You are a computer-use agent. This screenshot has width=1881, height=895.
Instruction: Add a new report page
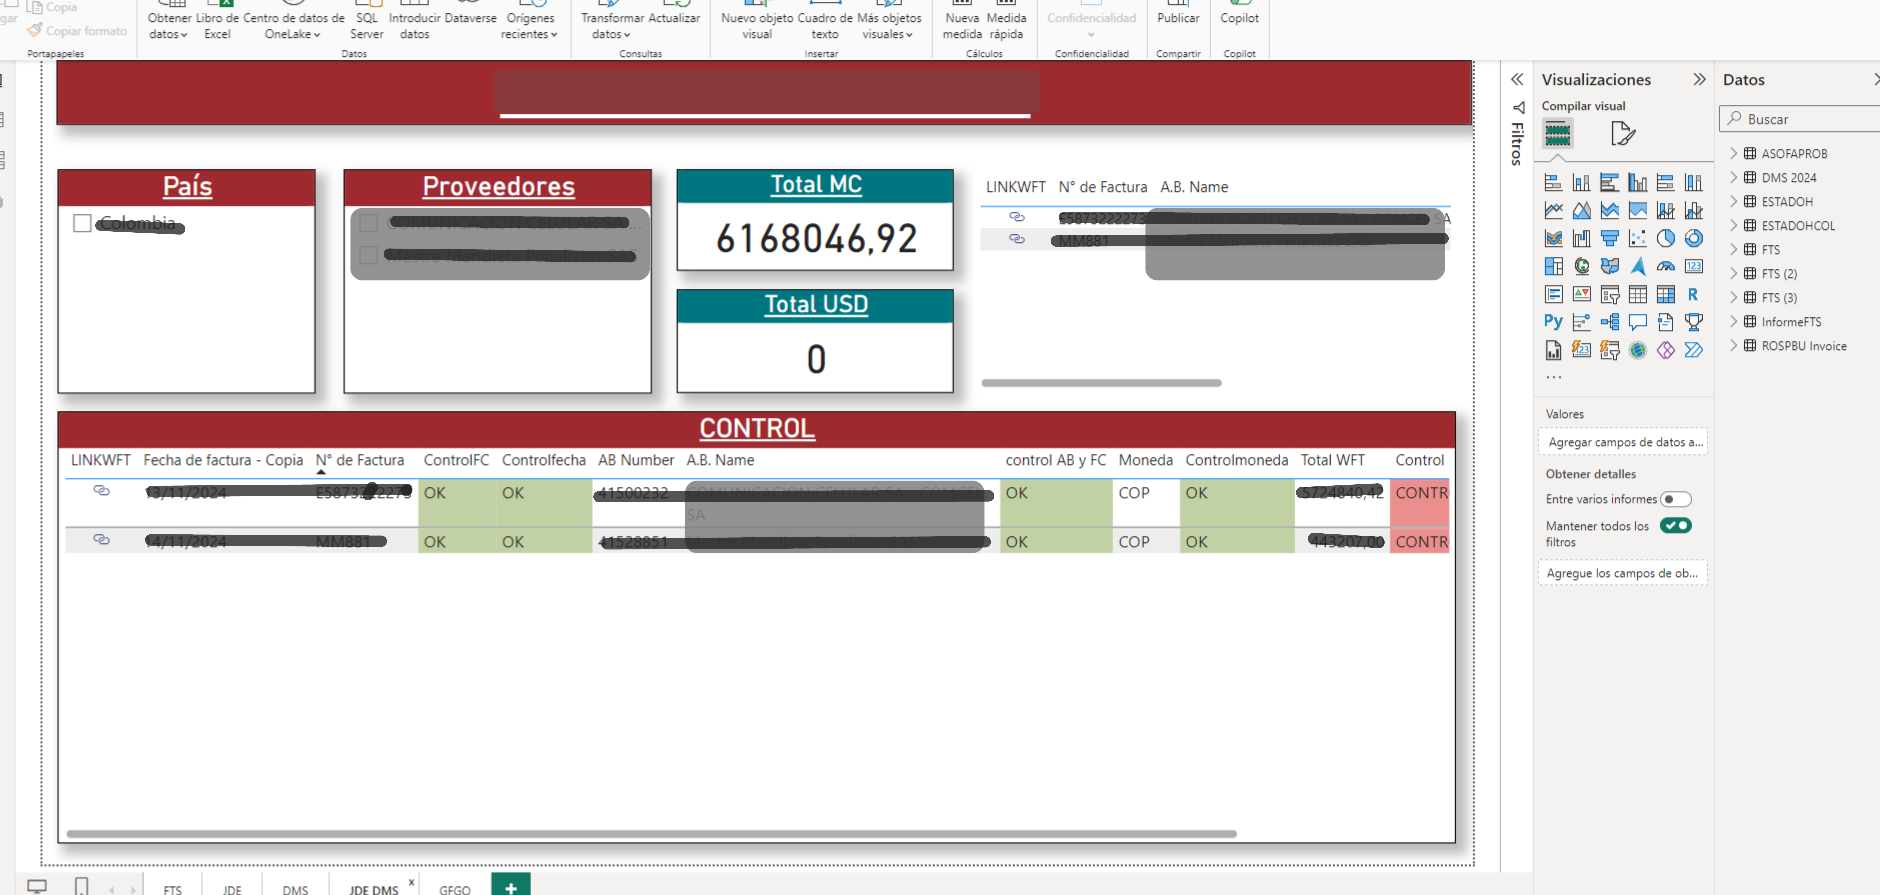(511, 886)
